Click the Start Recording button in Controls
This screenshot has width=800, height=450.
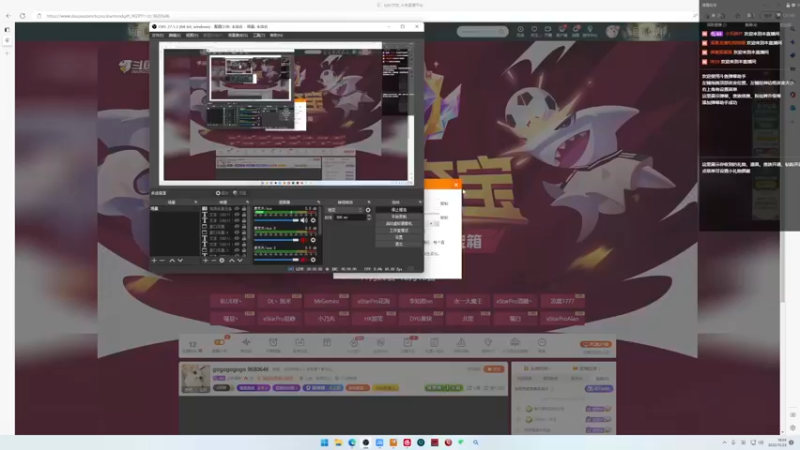coord(398,216)
